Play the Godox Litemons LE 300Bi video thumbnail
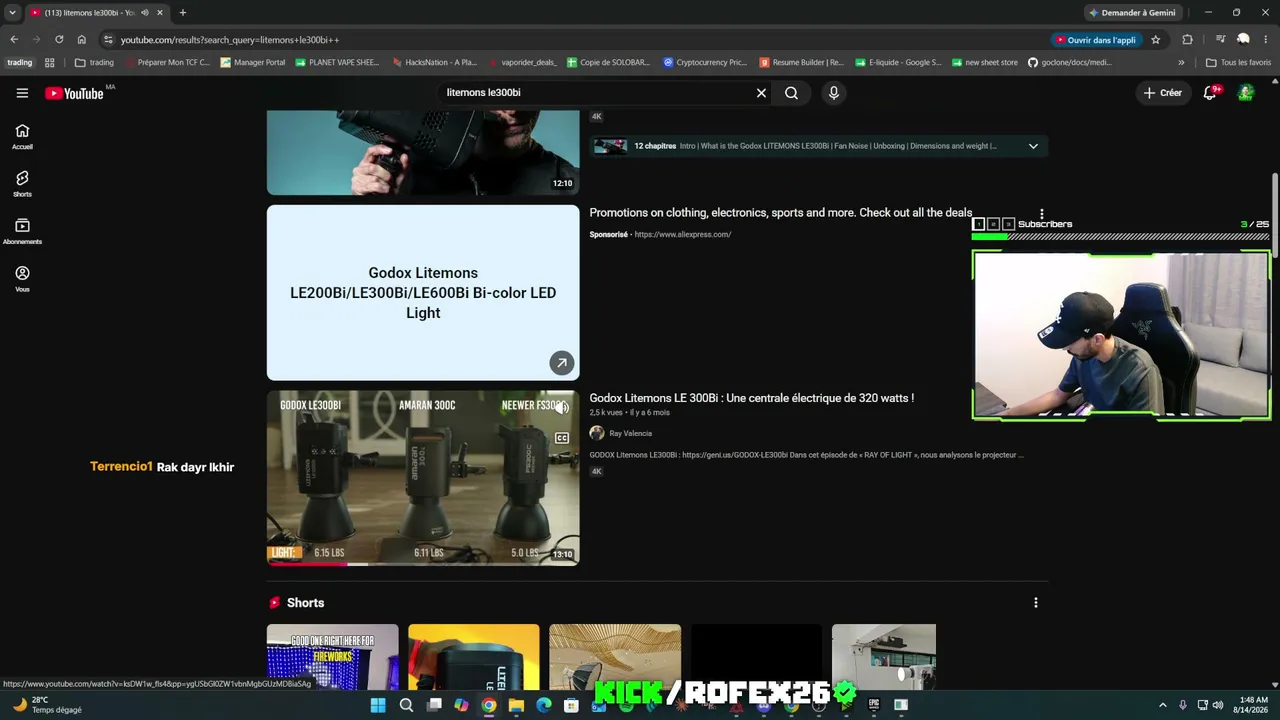 tap(423, 478)
